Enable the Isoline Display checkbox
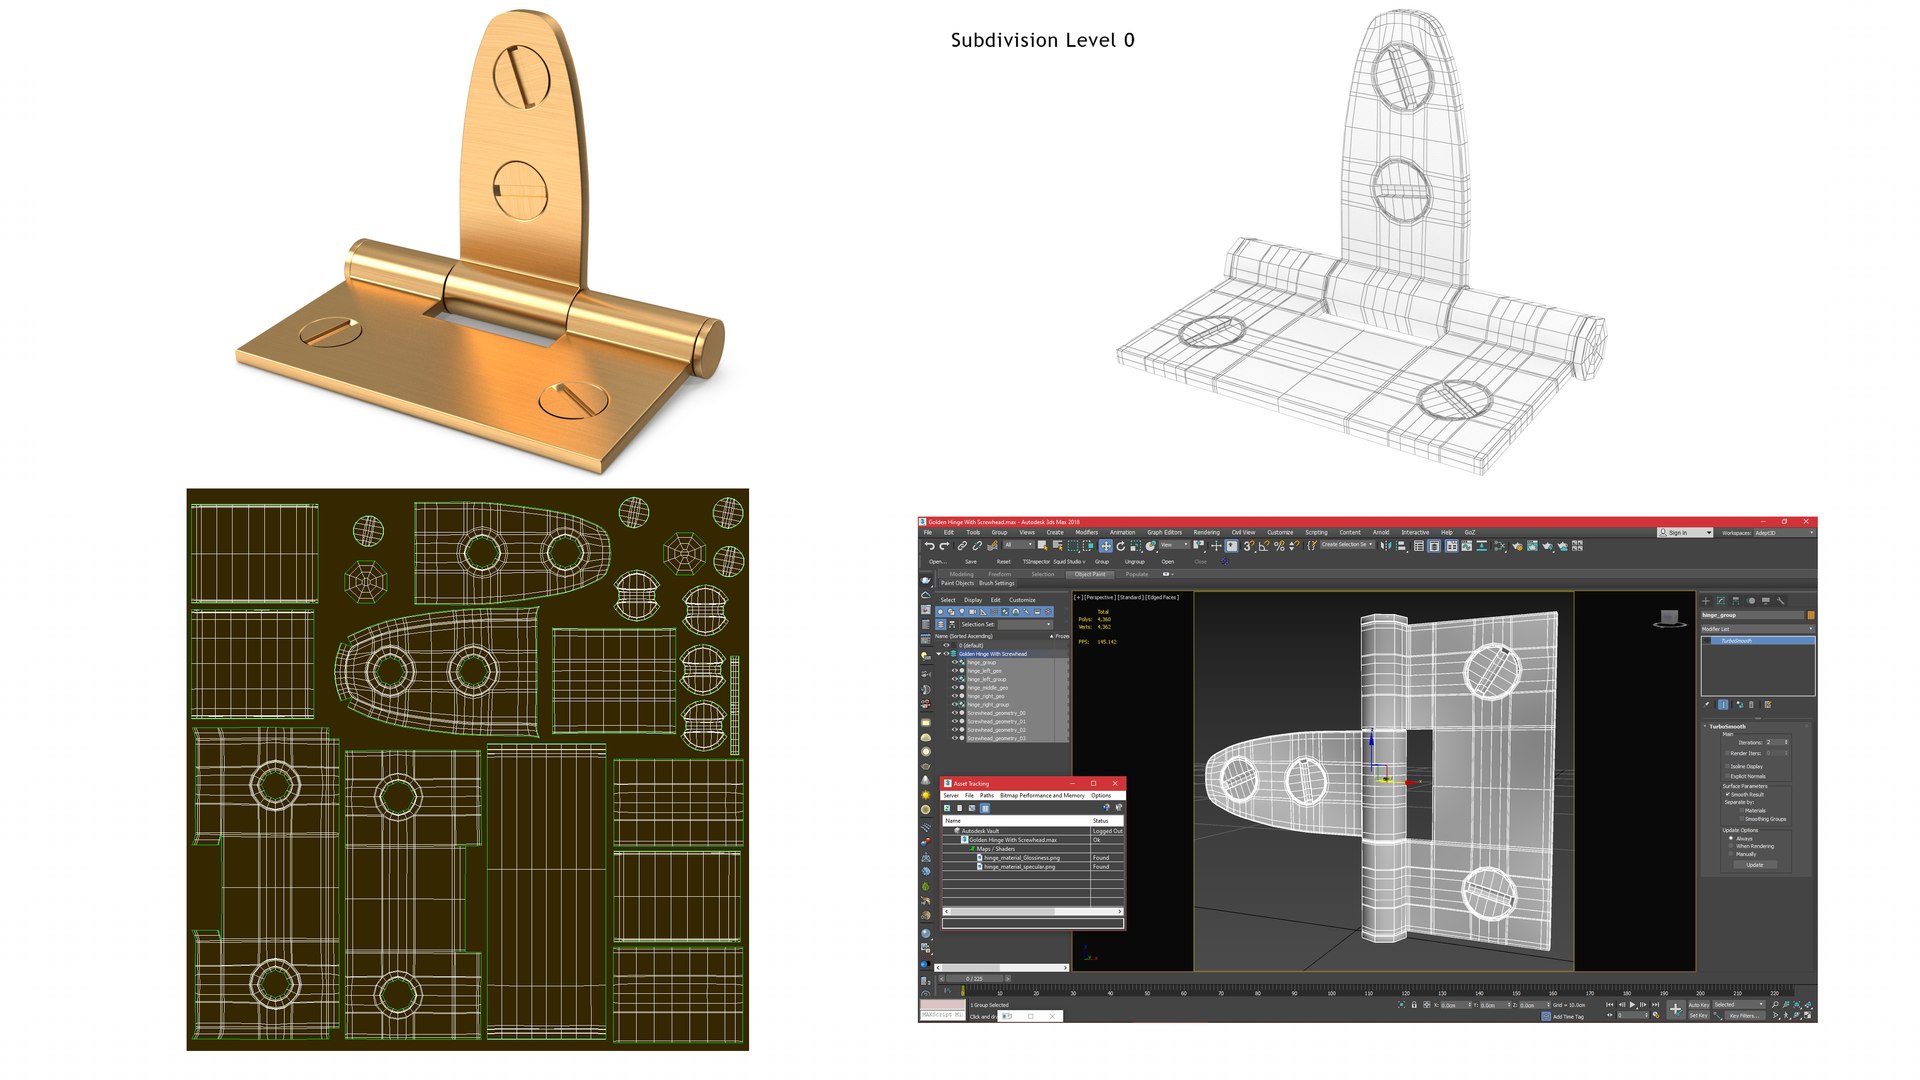 click(x=1727, y=766)
